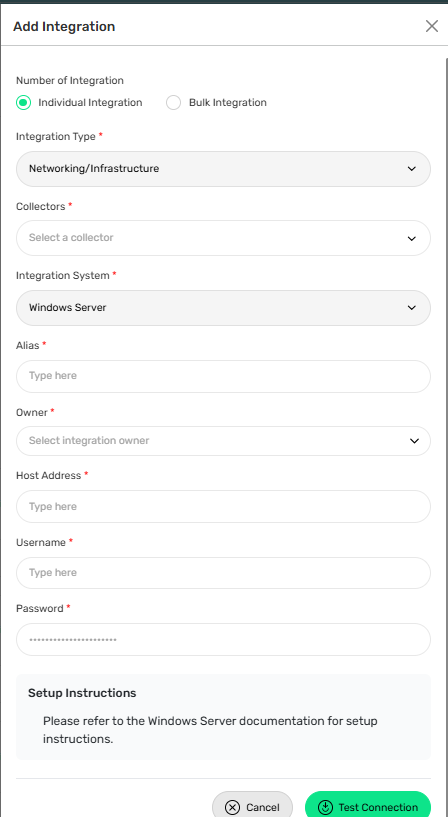Focus the Alias text field

pyautogui.click(x=223, y=376)
